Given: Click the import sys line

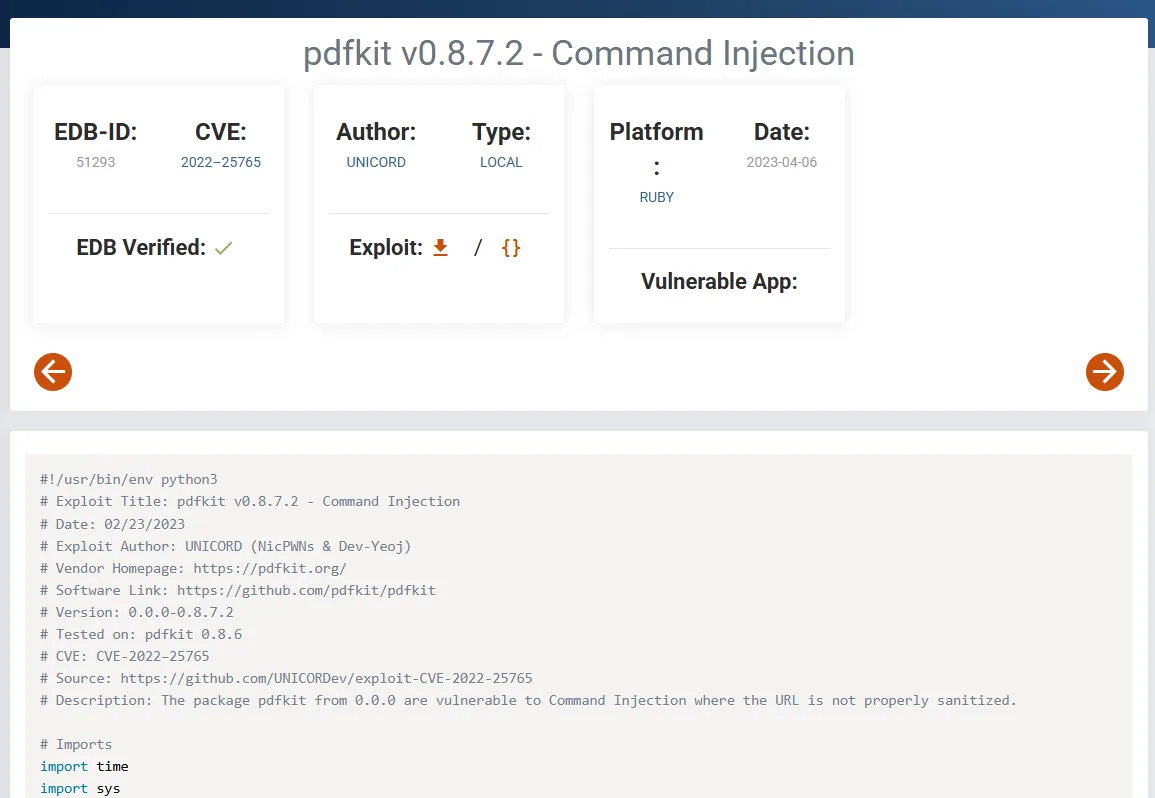Looking at the screenshot, I should tap(80, 788).
